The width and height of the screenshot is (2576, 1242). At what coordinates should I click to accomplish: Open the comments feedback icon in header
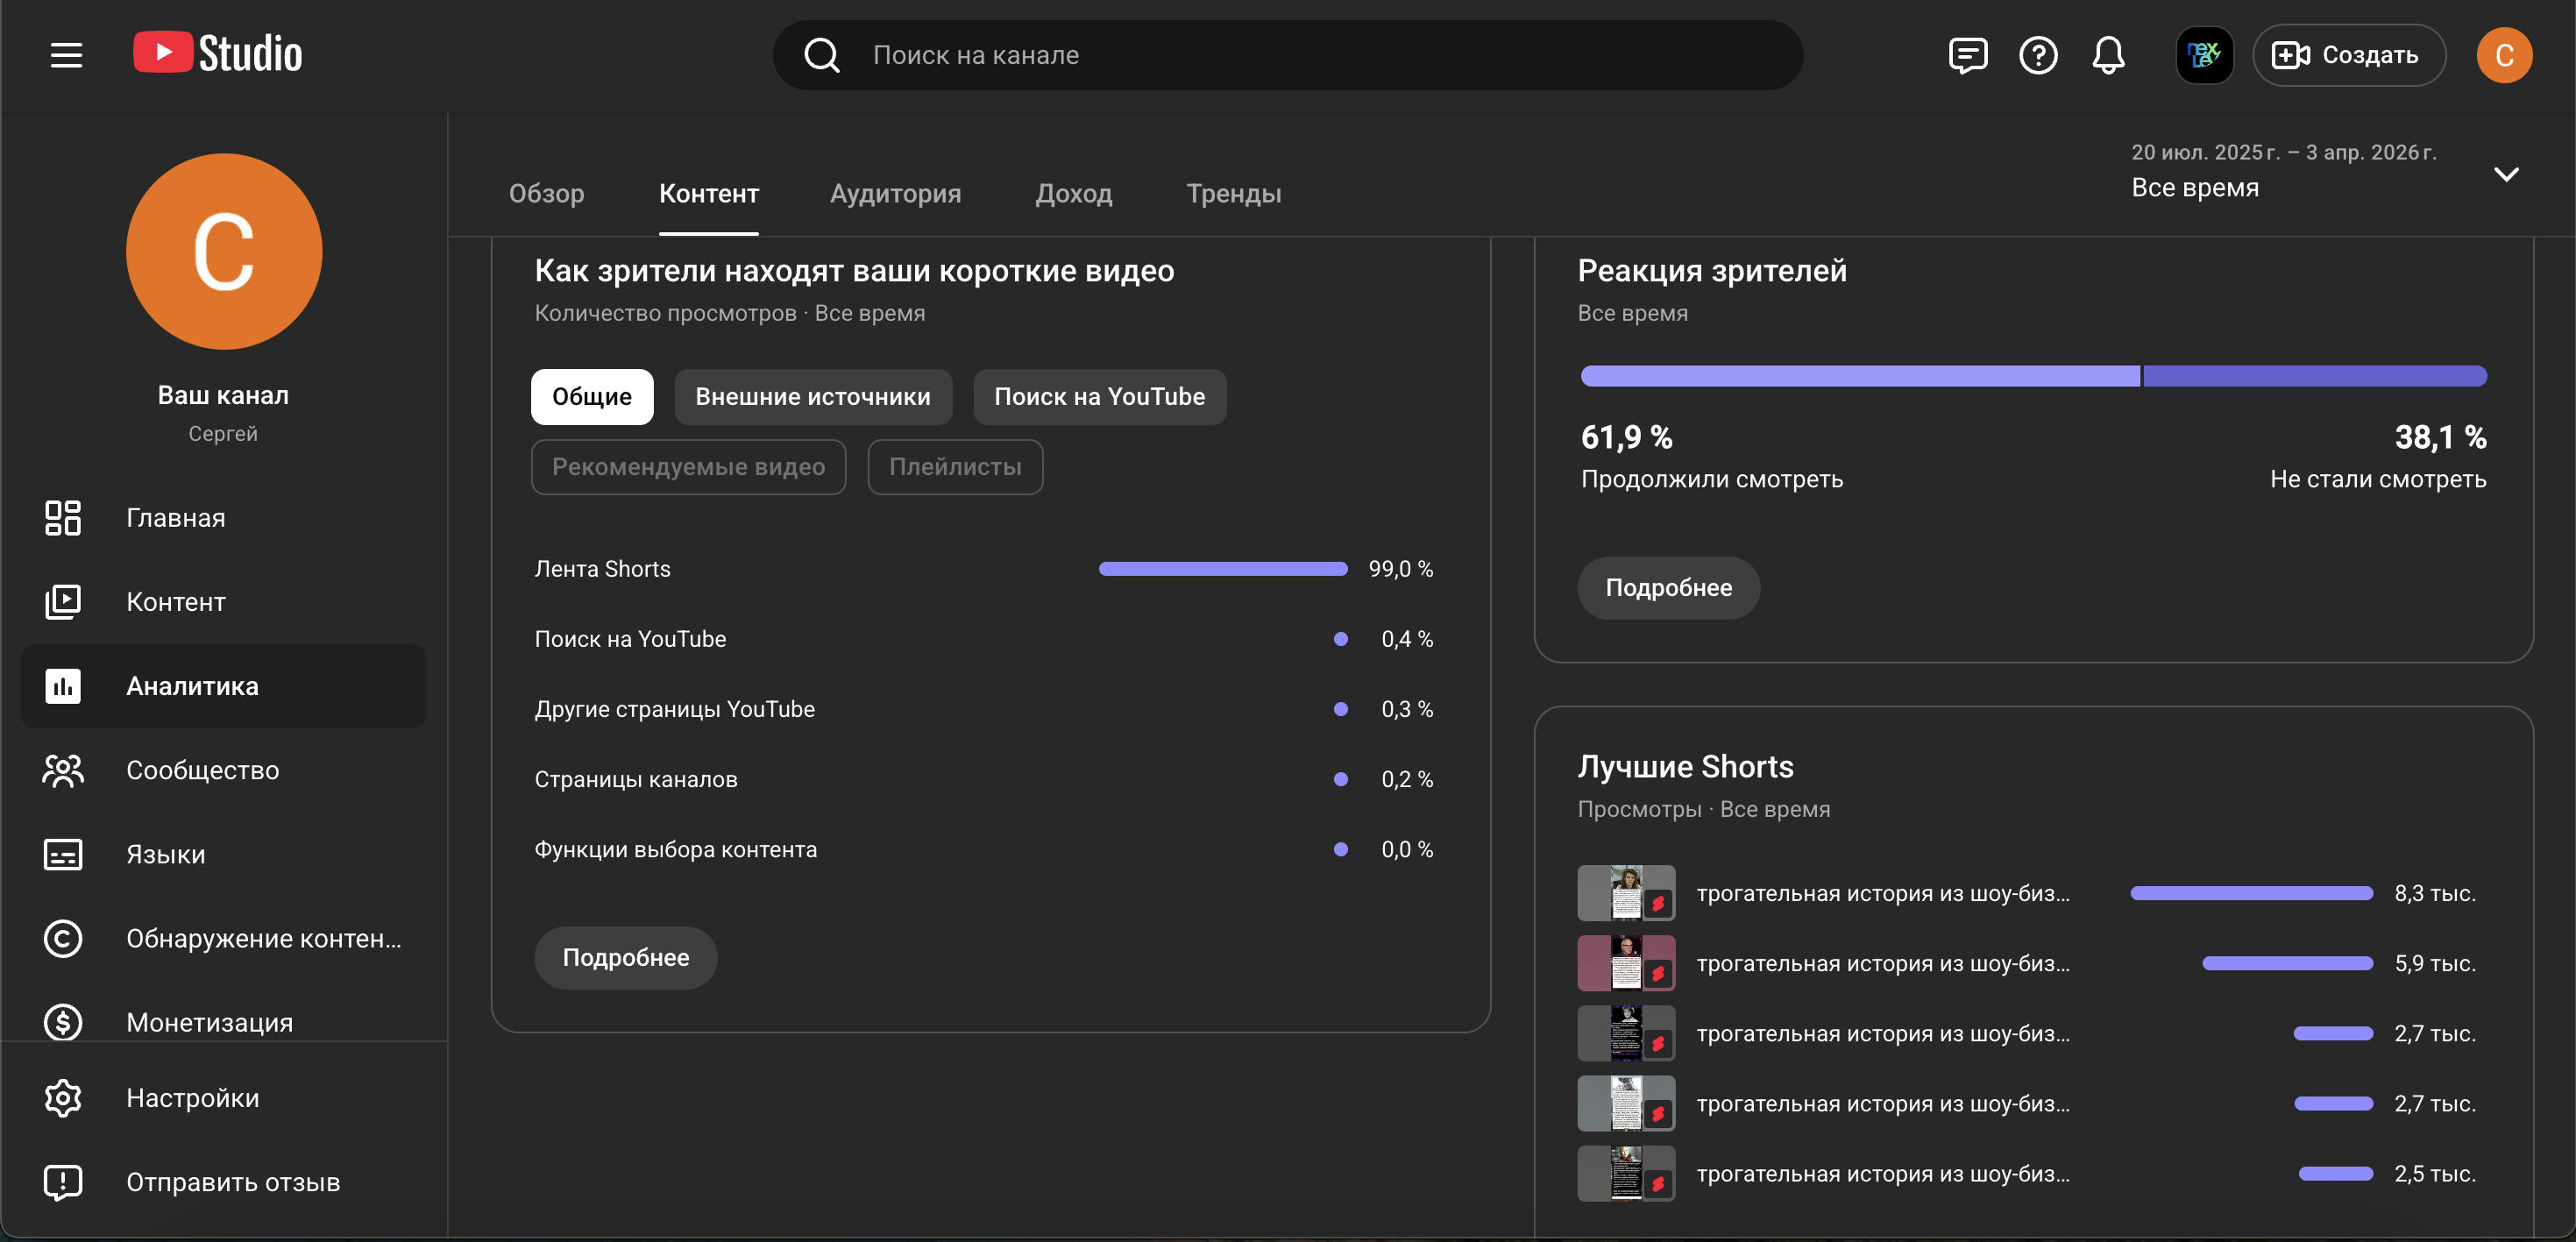point(1967,55)
